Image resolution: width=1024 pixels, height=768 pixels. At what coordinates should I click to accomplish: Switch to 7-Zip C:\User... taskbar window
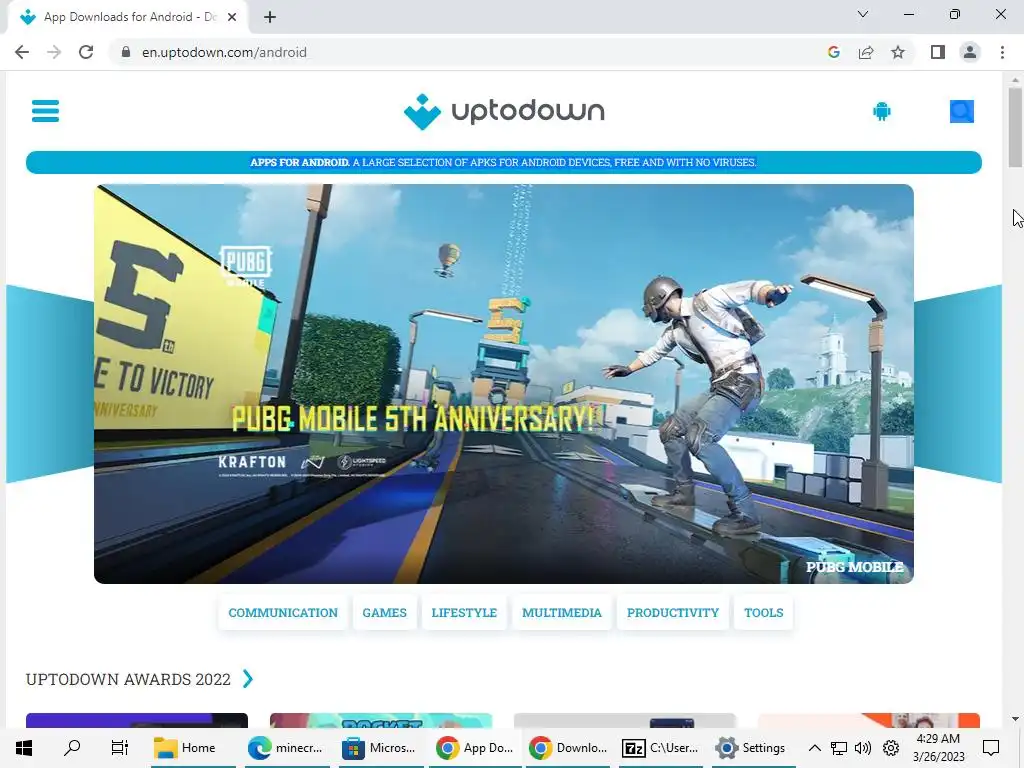point(661,748)
